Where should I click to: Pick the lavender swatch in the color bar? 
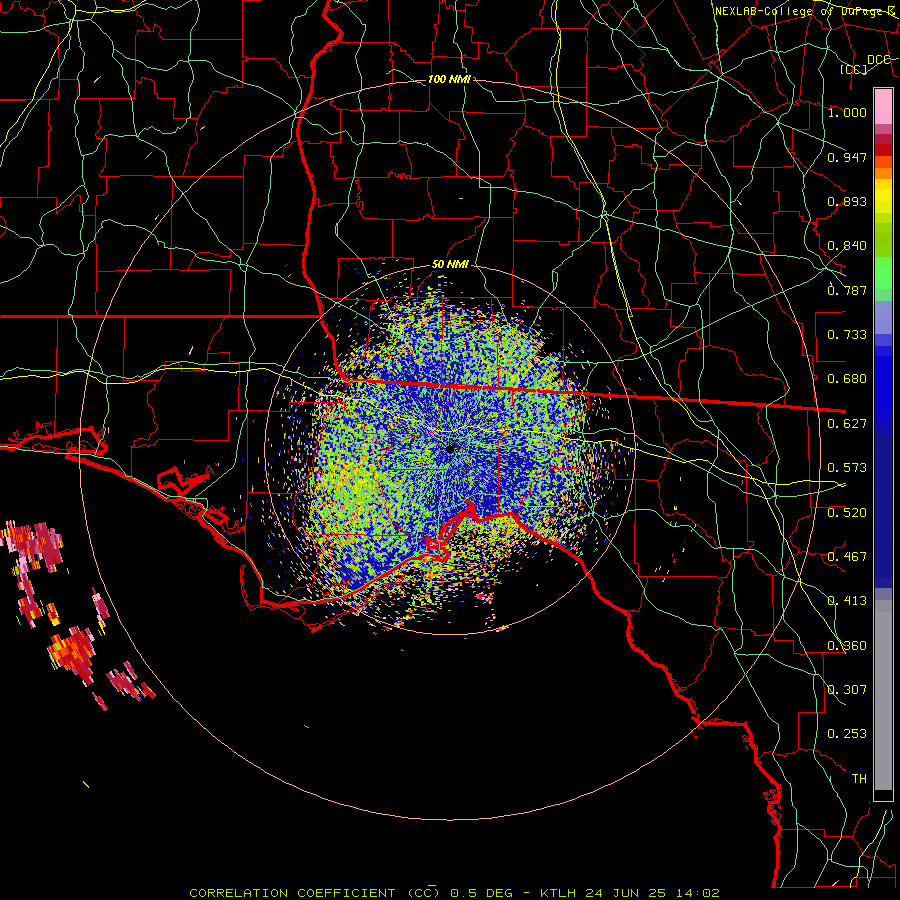883,317
